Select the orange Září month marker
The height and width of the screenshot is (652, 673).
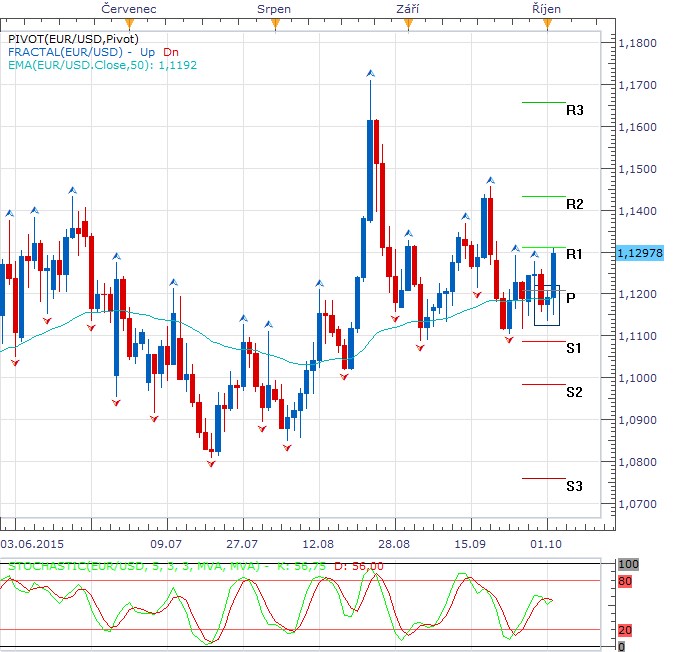[407, 24]
